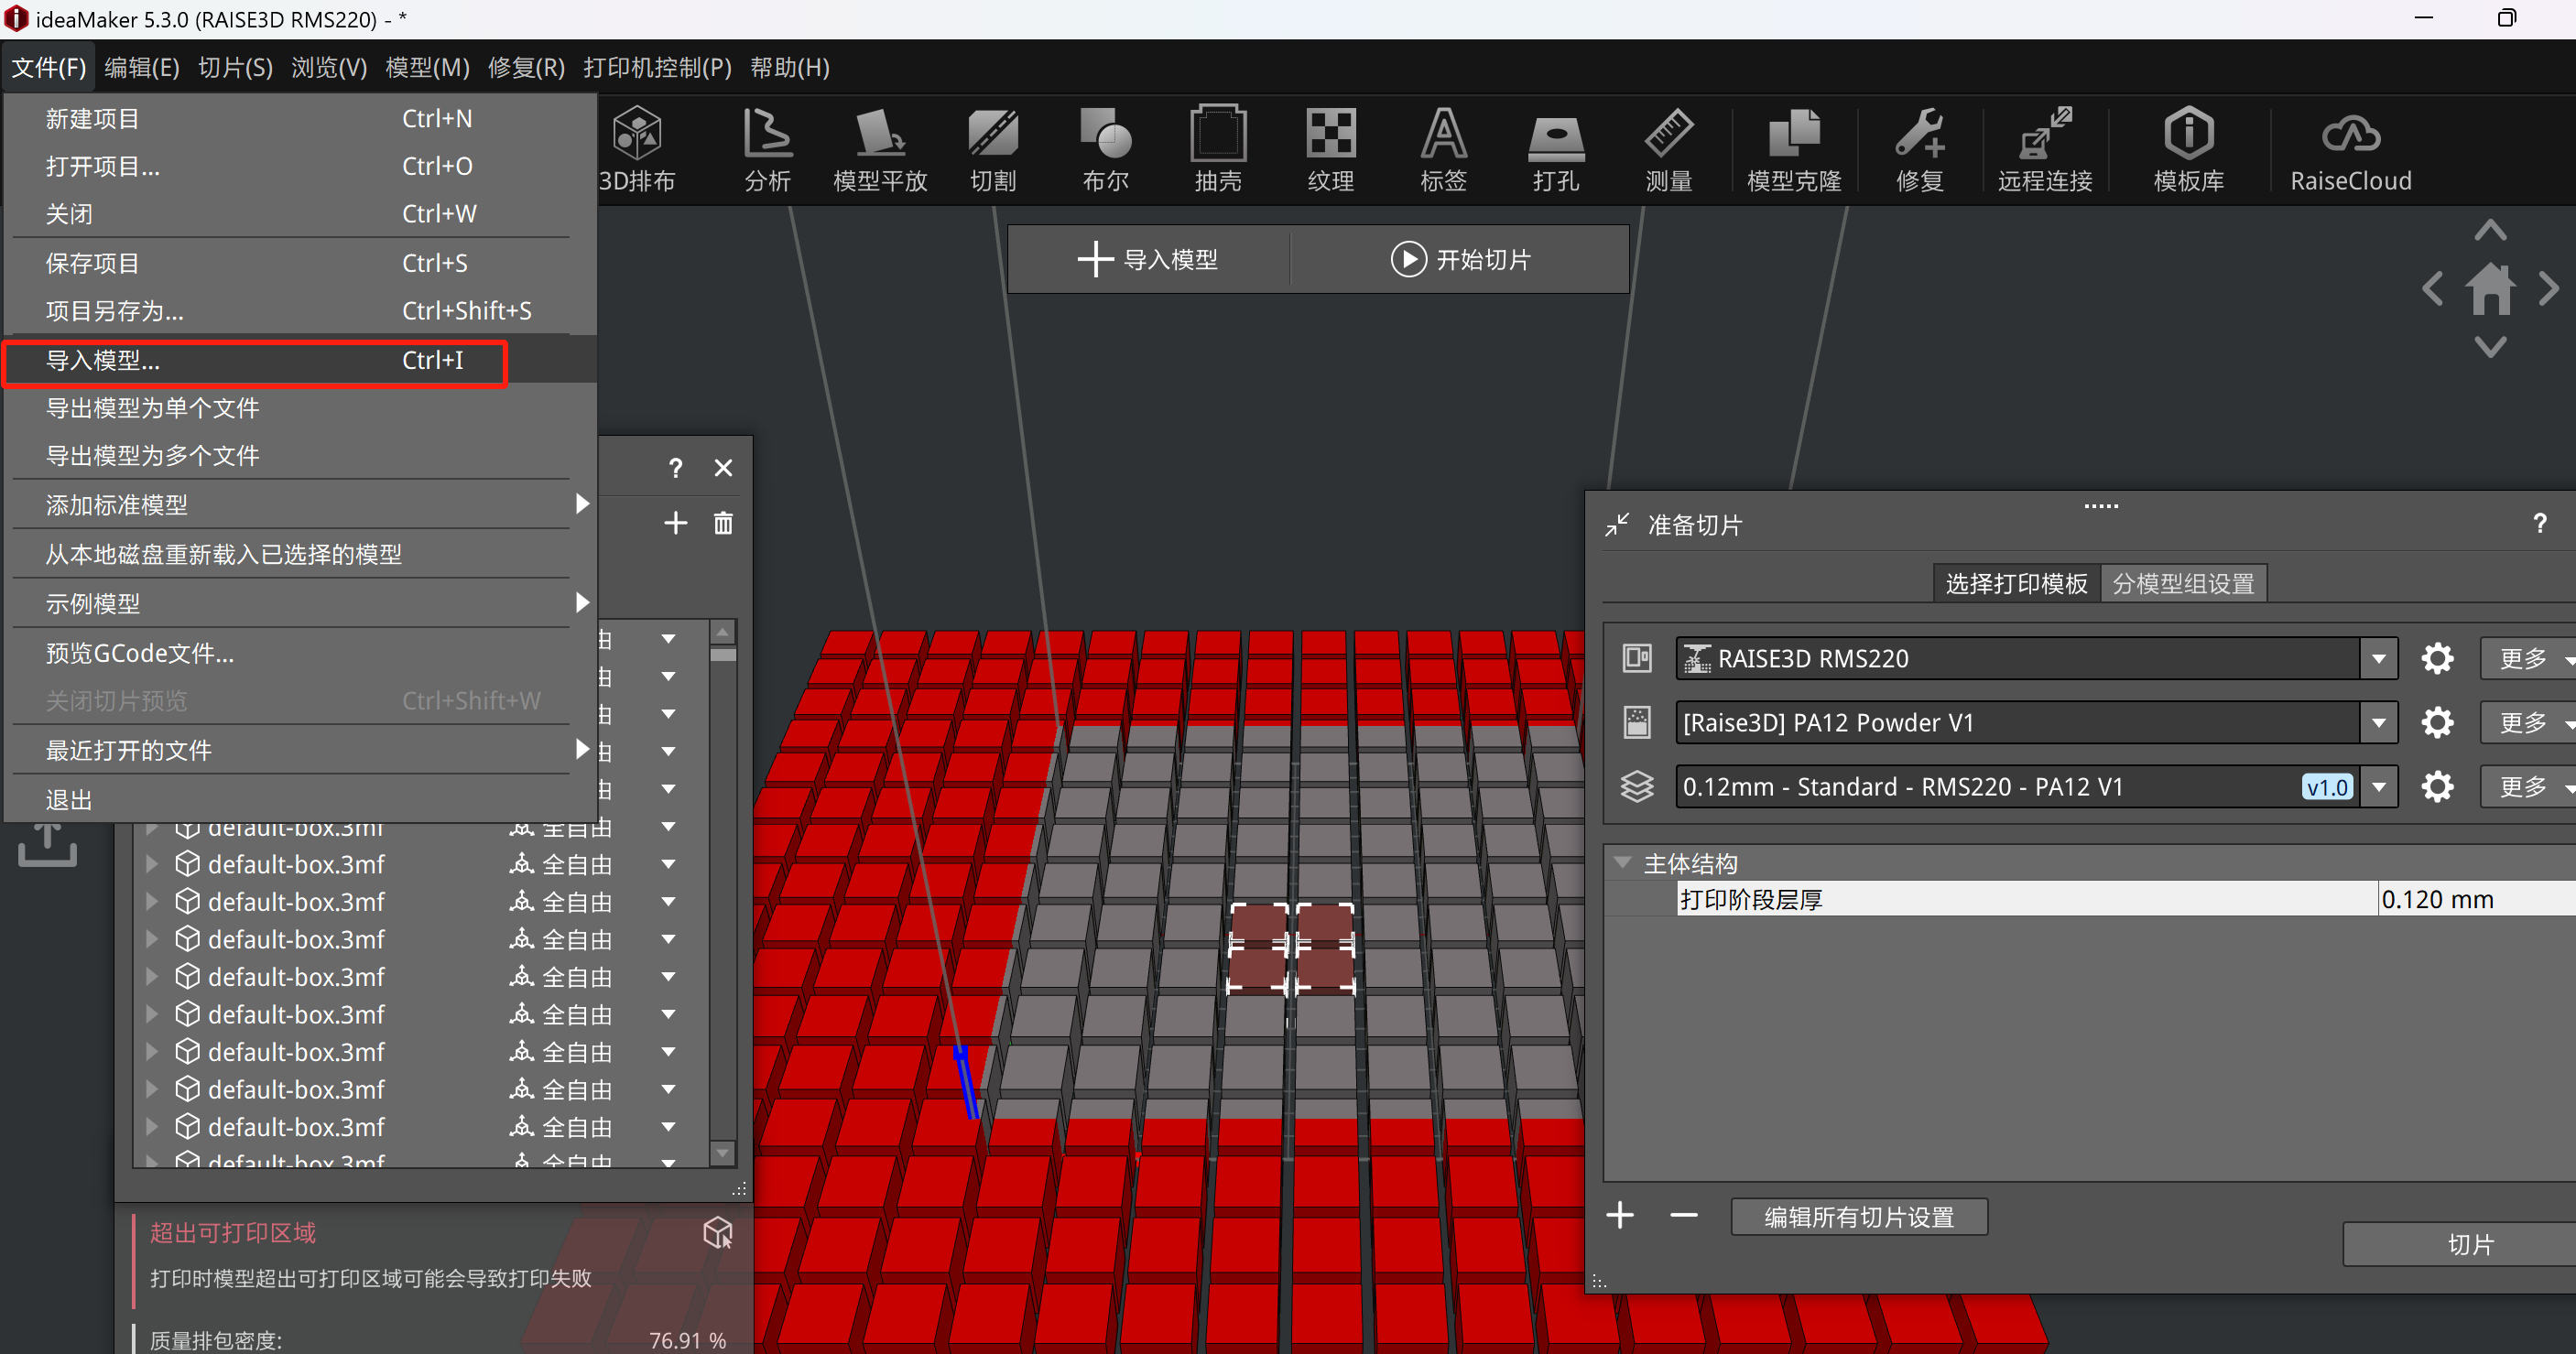Choose 退出 to exit ideaMaker
Viewport: 2576px width, 1354px height.
tap(300, 799)
